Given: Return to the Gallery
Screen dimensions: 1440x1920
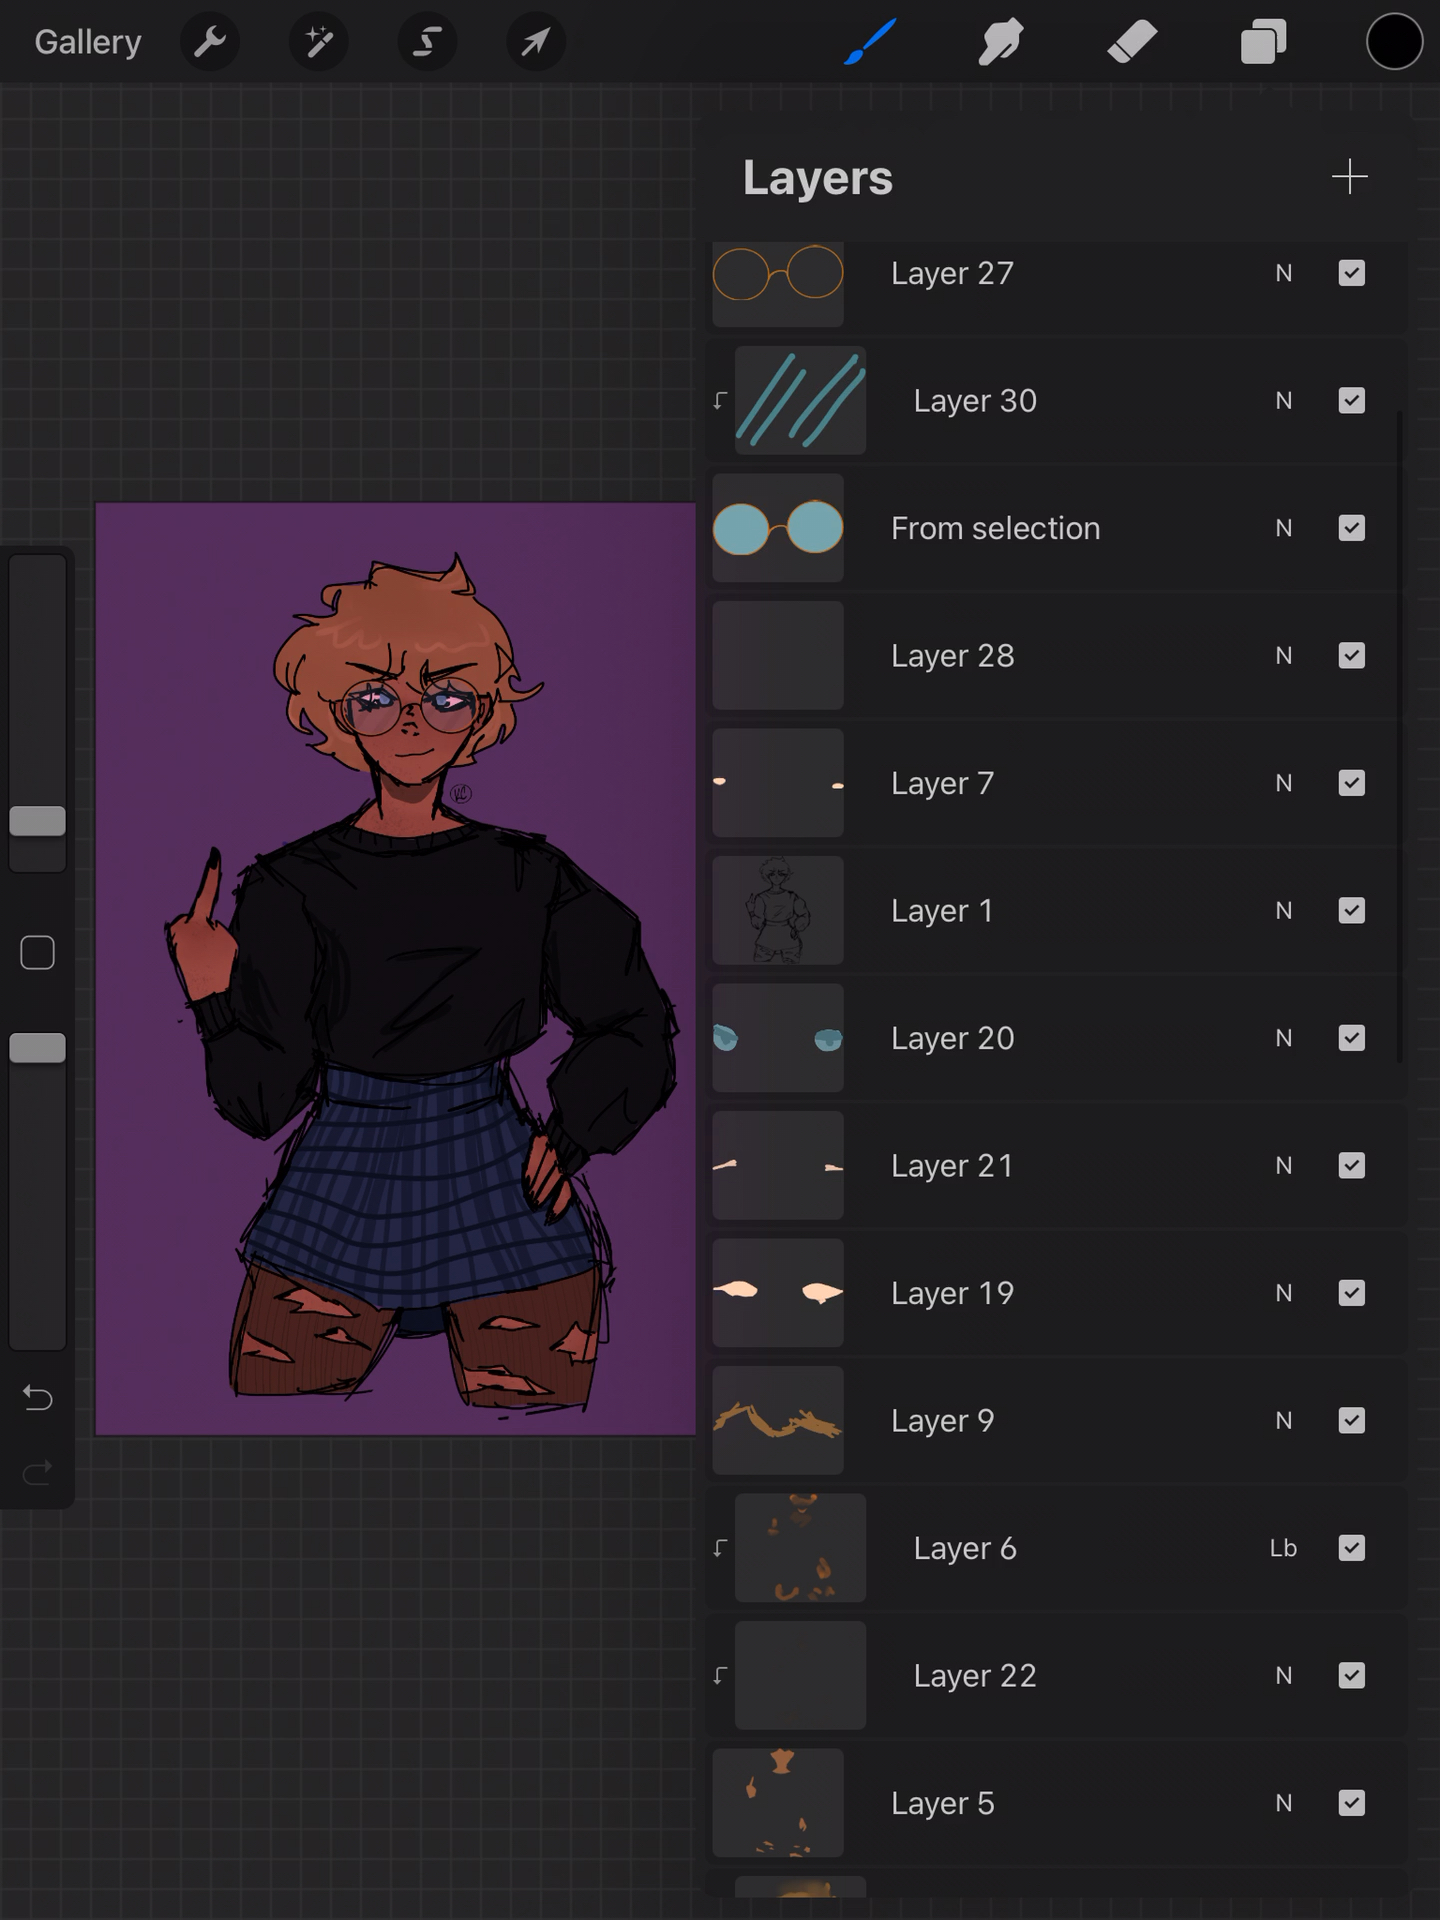Looking at the screenshot, I should pos(88,42).
